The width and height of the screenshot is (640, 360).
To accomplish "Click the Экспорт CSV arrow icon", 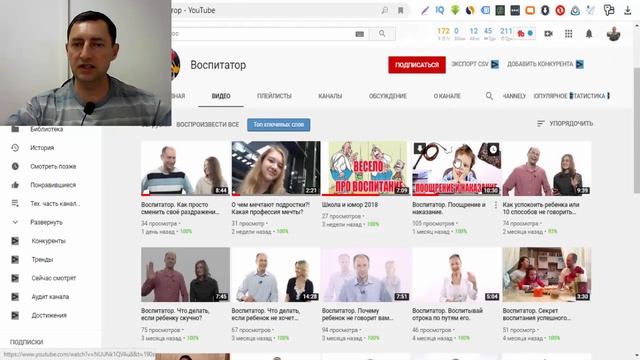I will pos(495,64).
